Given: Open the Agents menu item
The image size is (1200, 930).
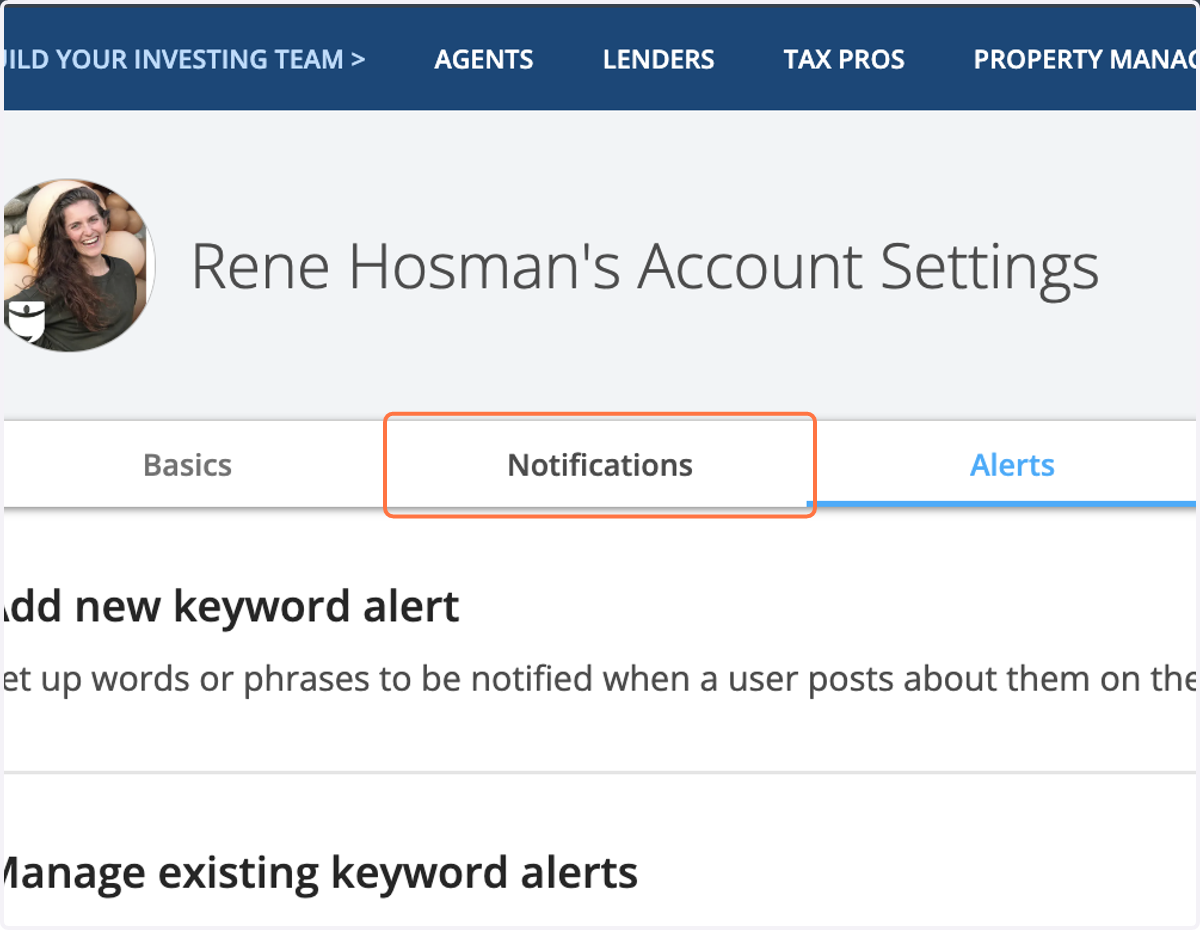Looking at the screenshot, I should click(x=484, y=59).
